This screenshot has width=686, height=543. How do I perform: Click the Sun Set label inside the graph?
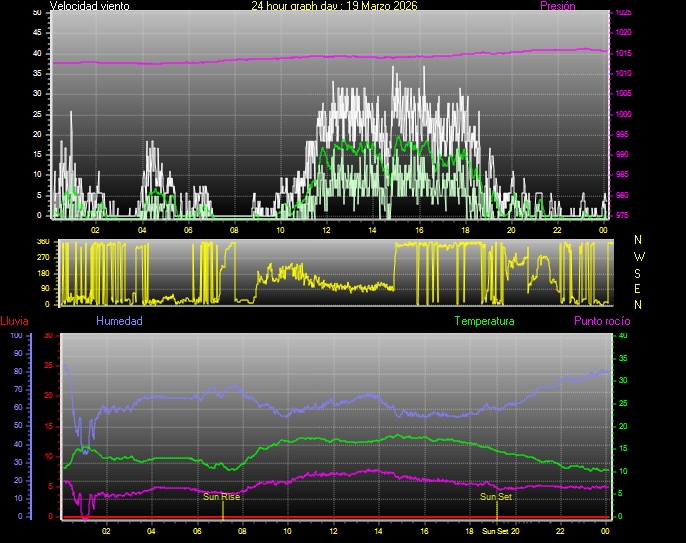pos(496,496)
